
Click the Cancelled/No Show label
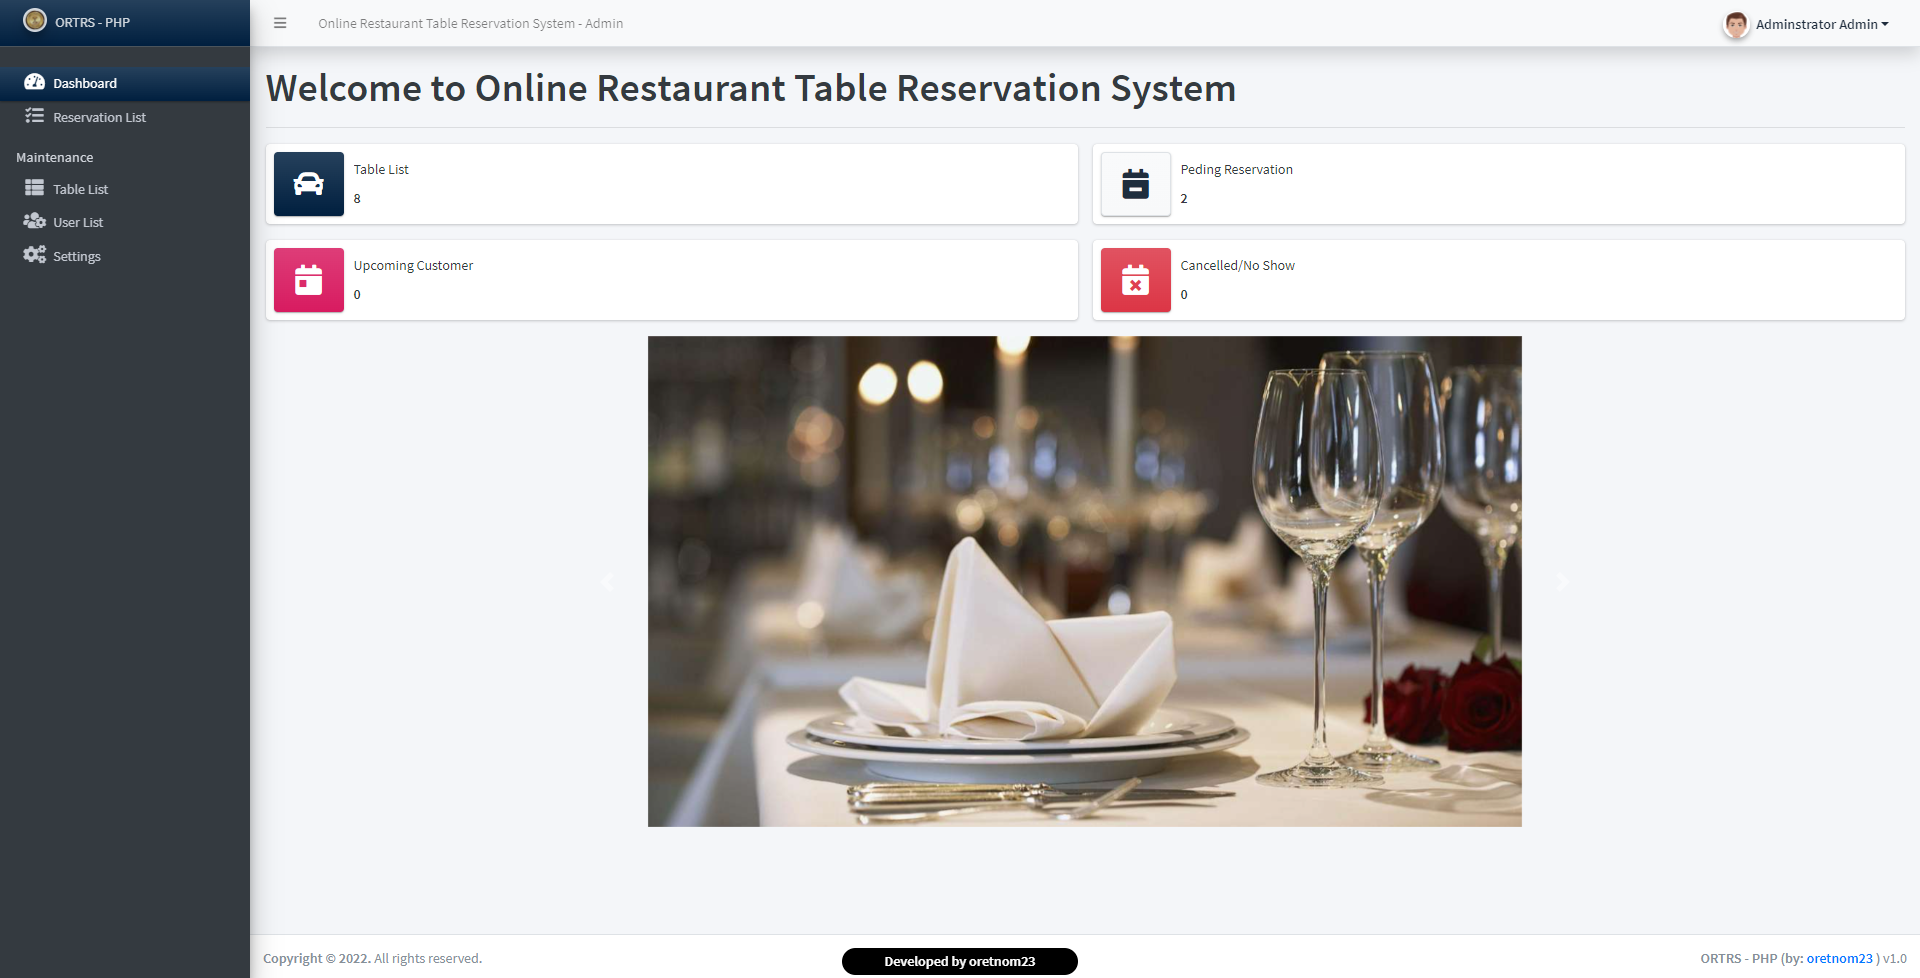click(x=1237, y=265)
